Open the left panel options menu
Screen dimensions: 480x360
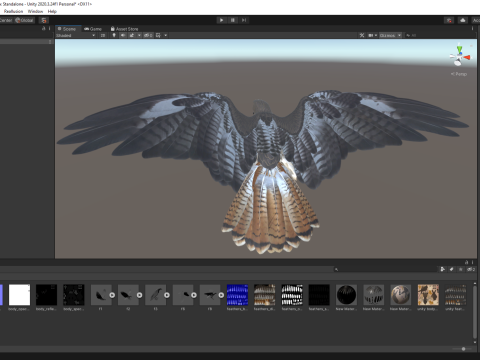coord(49,29)
